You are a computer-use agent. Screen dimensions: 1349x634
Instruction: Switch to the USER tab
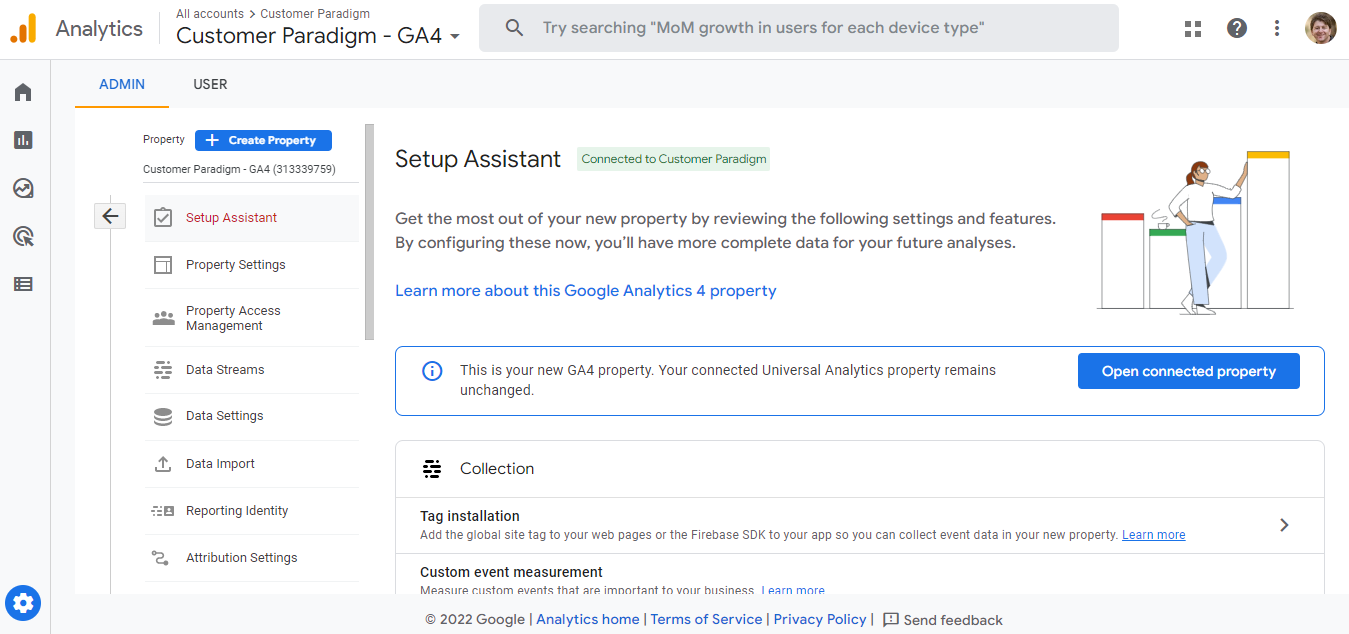209,84
